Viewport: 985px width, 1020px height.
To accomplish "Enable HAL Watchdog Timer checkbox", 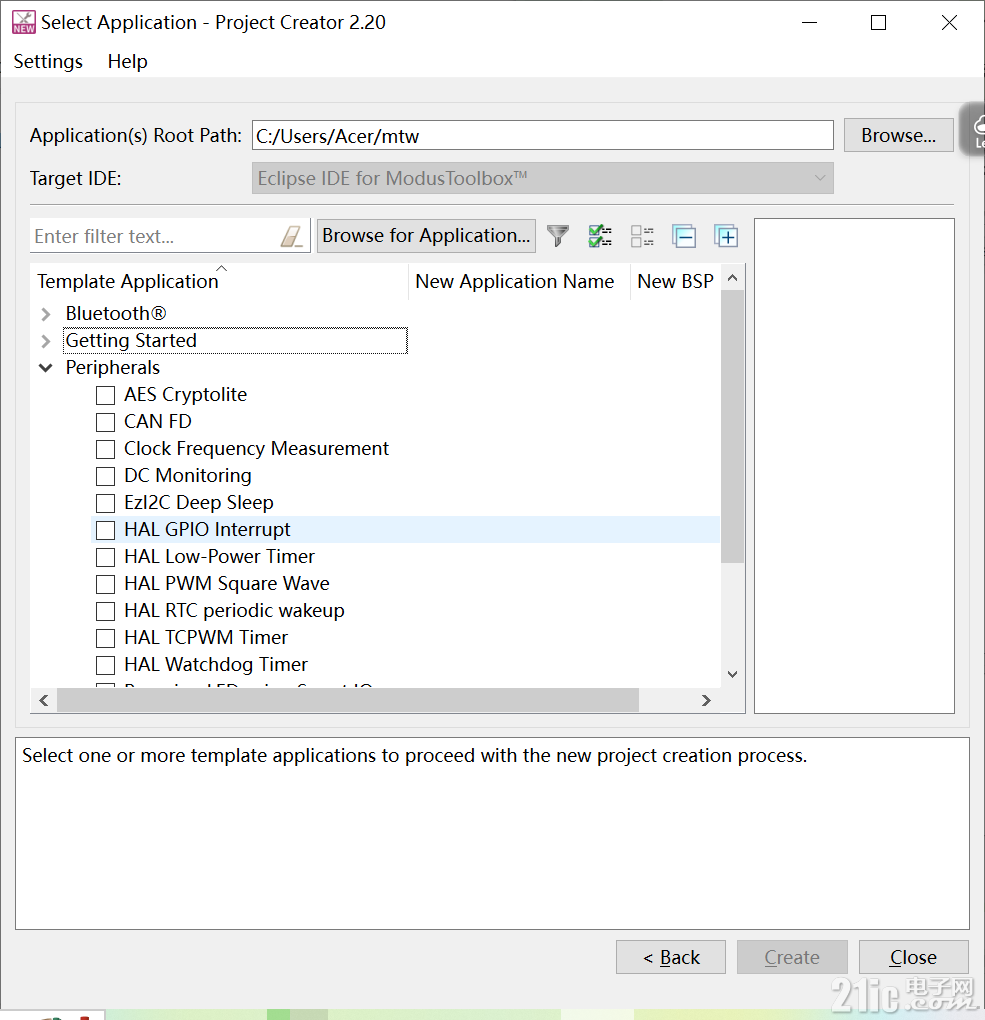I will tap(105, 665).
